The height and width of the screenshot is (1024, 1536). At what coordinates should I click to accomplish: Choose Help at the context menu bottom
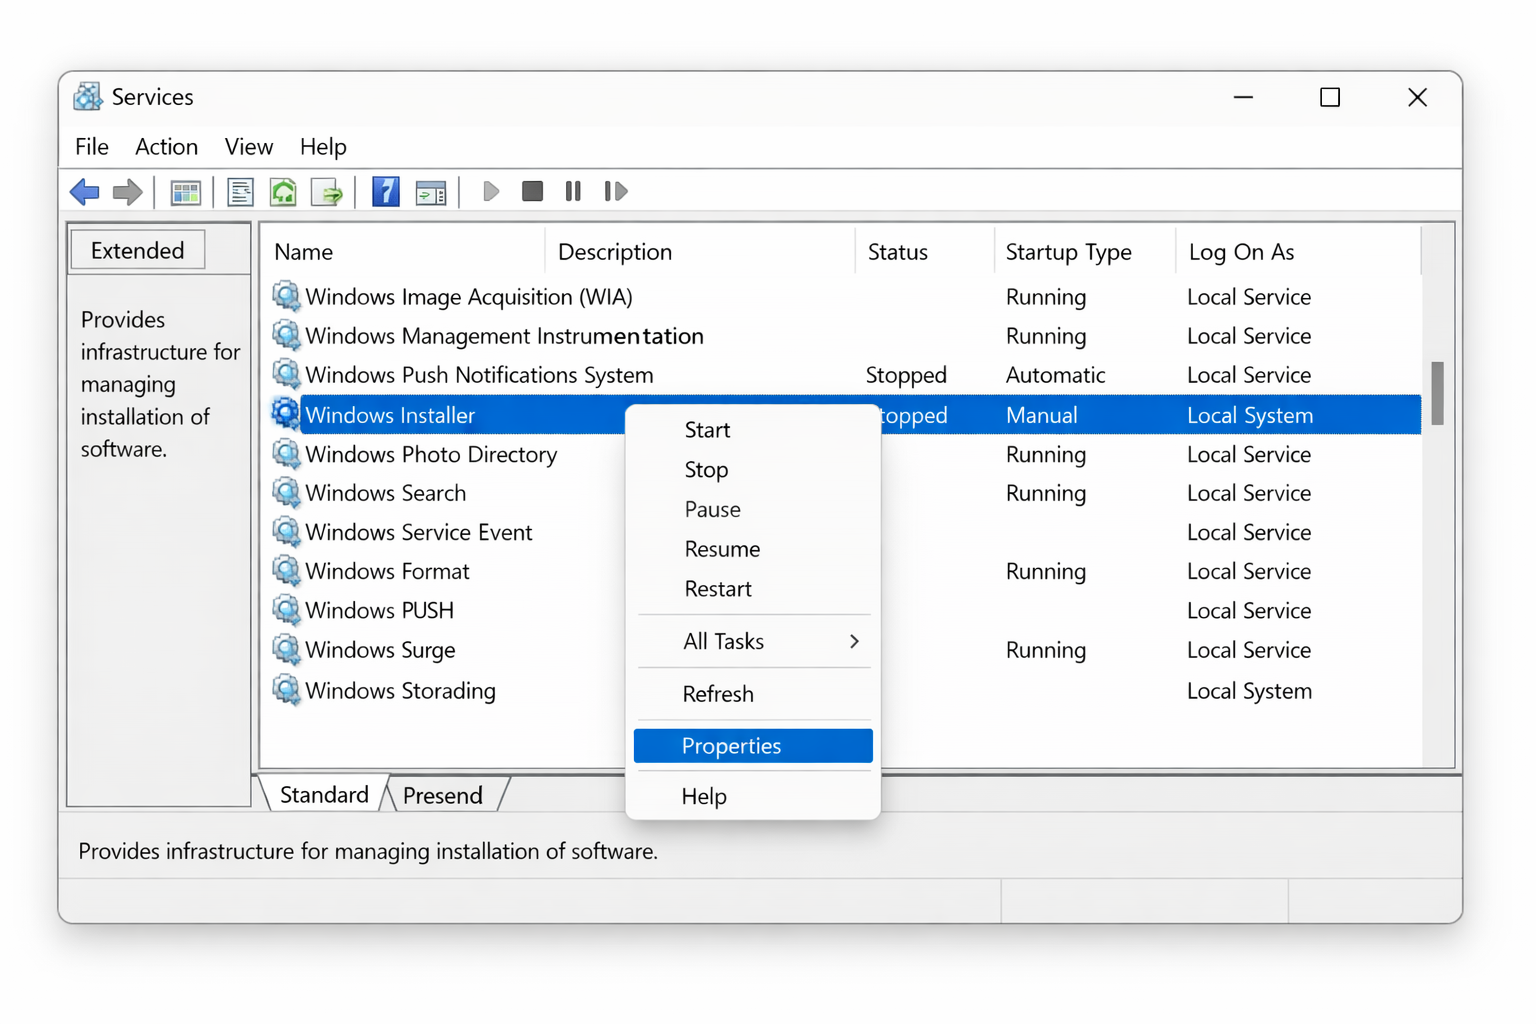click(x=753, y=797)
